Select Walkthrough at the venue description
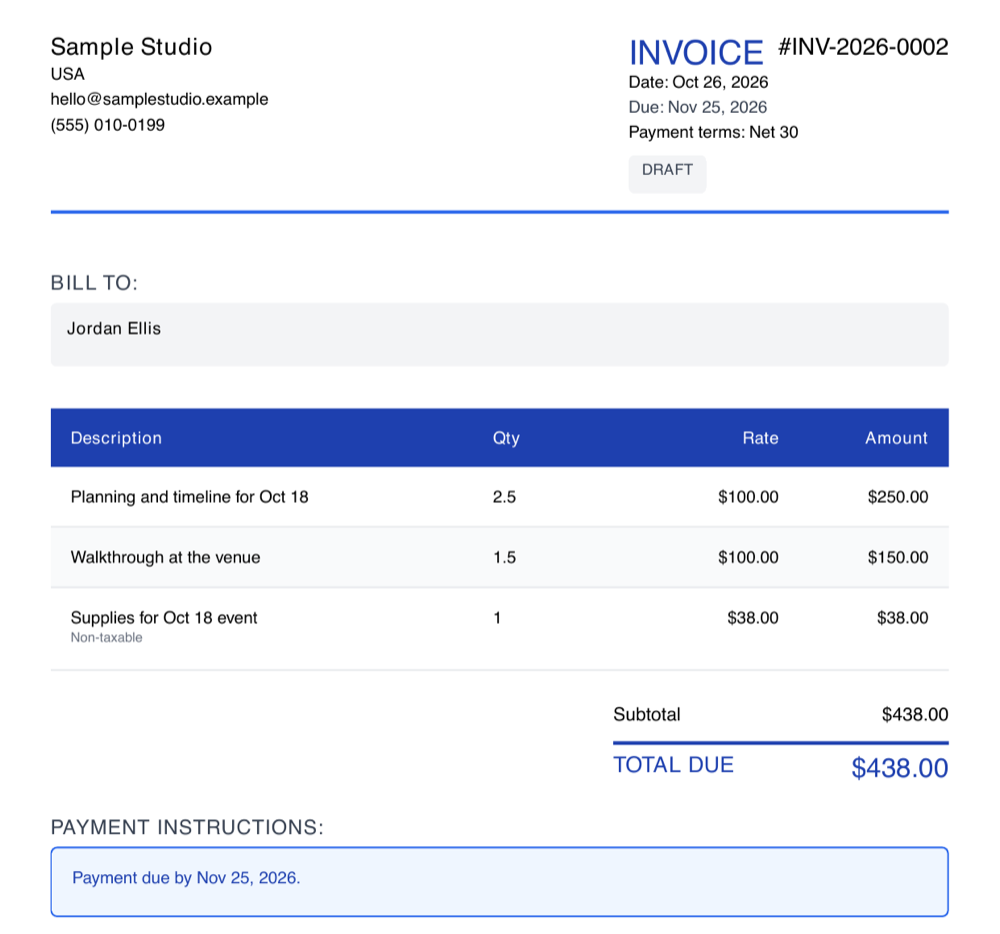This screenshot has height=934, width=1000. pyautogui.click(x=165, y=557)
